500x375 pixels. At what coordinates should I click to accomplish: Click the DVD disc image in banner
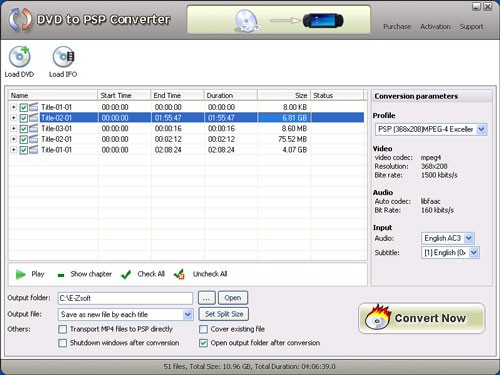pos(247,21)
